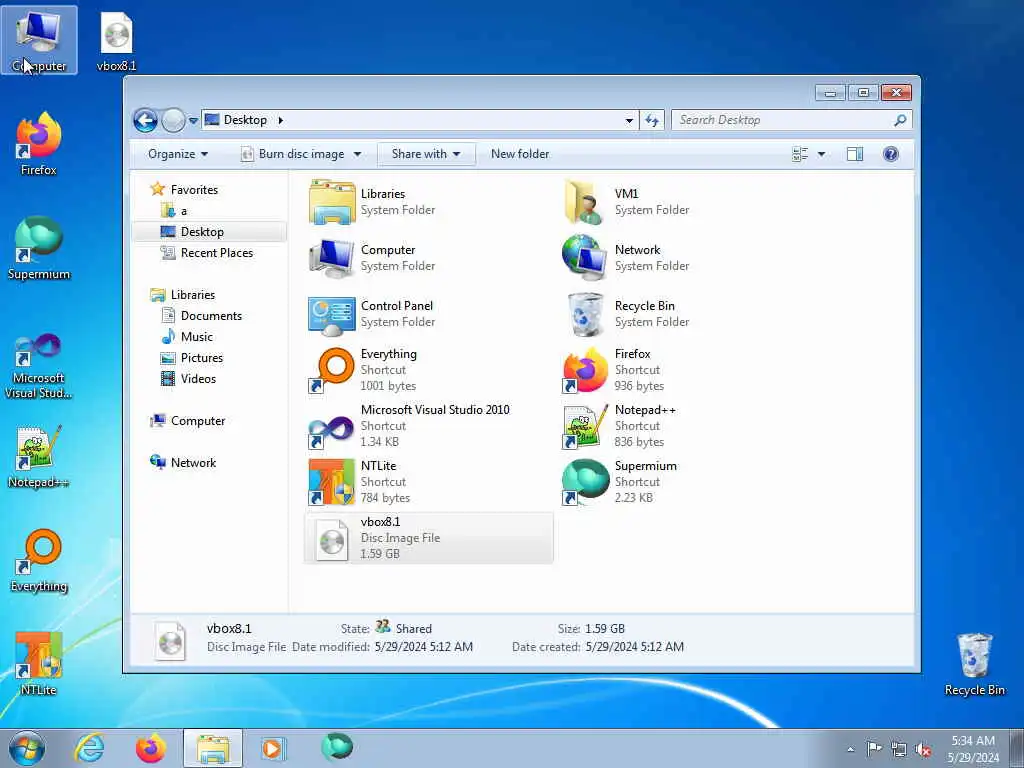Expand Burn disc image dropdown arrow
The width and height of the screenshot is (1024, 768).
[357, 154]
